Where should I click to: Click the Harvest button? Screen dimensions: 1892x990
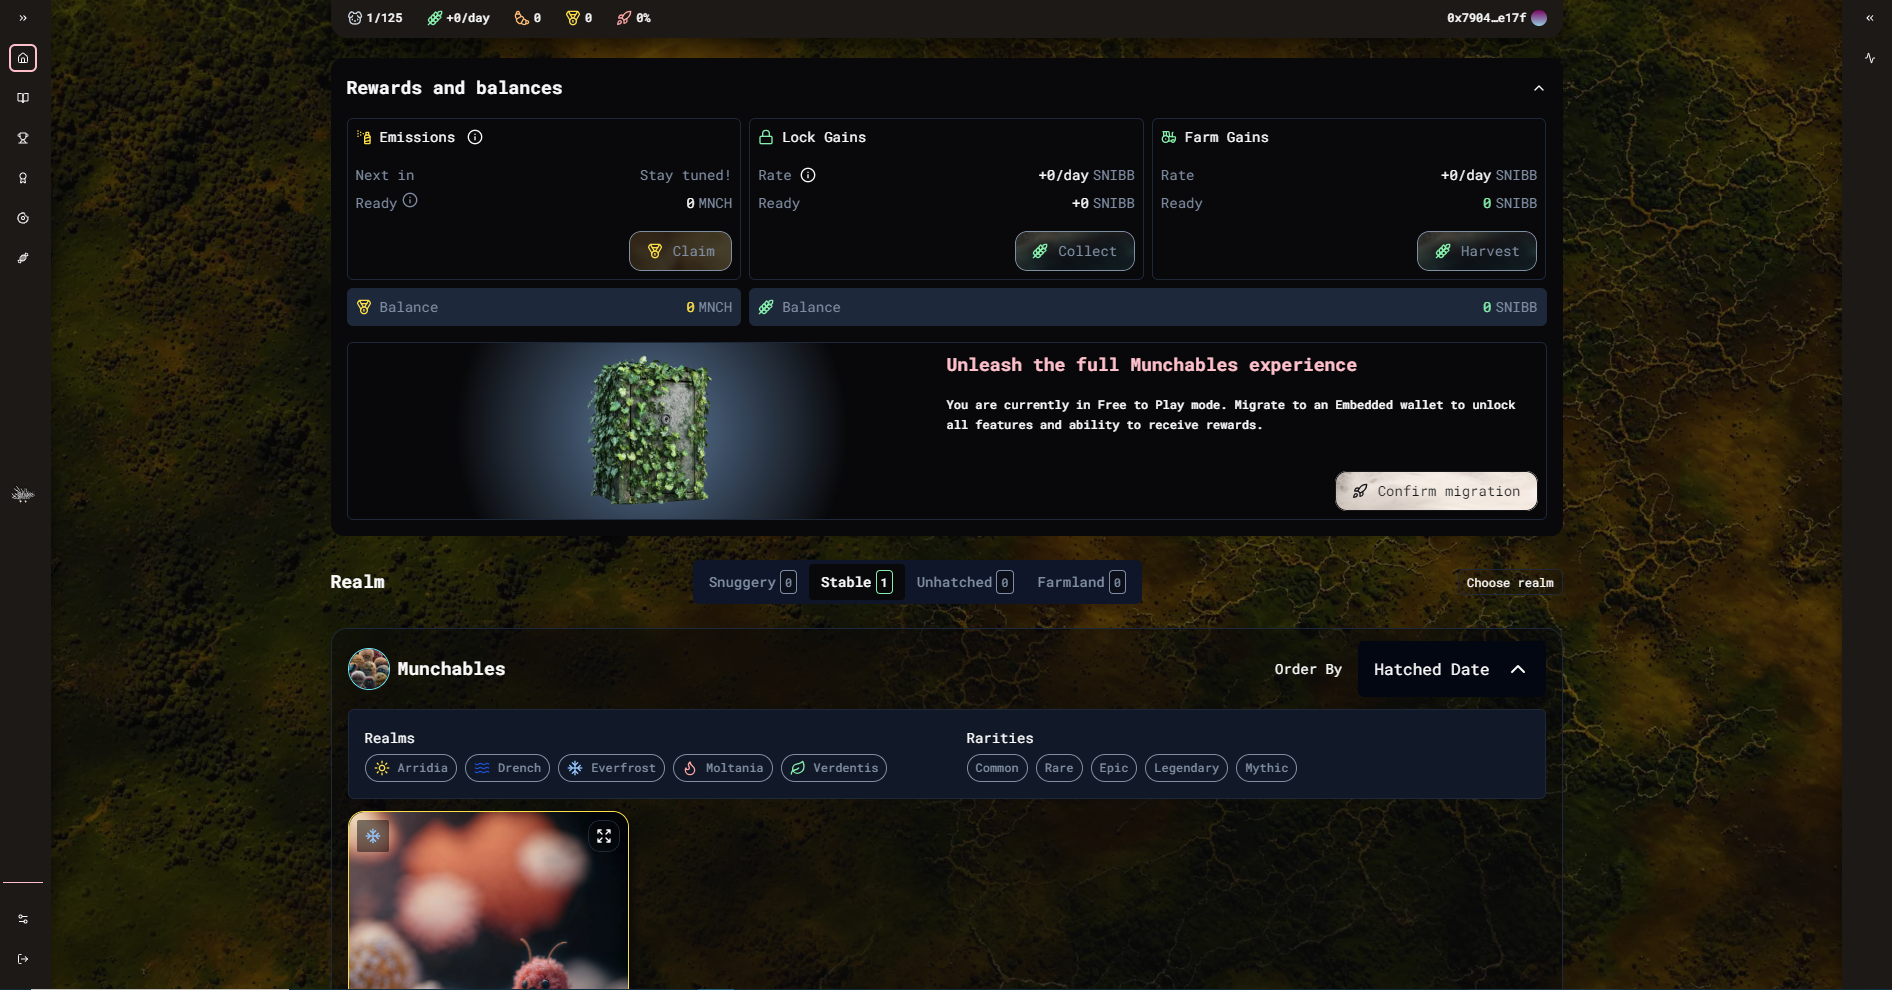[1477, 251]
